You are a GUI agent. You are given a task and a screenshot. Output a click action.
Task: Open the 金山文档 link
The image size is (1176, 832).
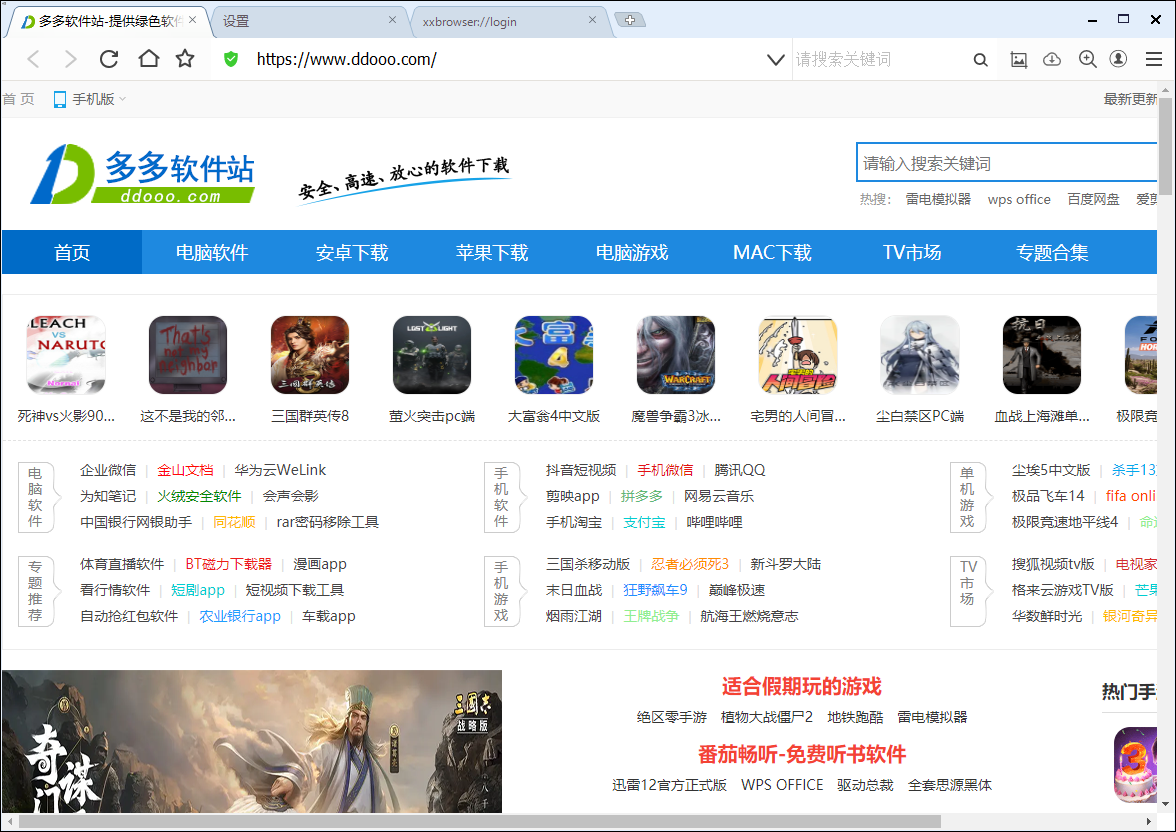tap(185, 470)
